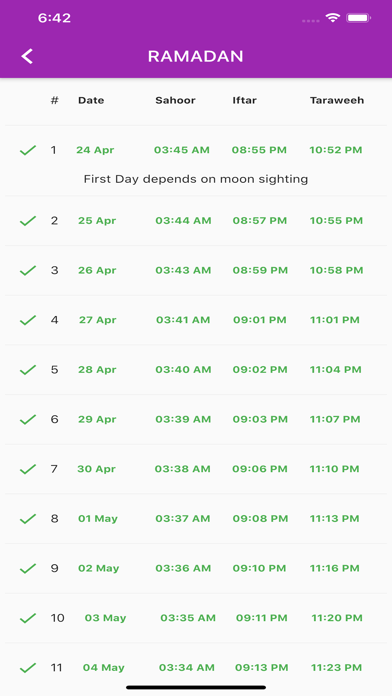
Task: Toggle the checkmark for day 11
Action: (28, 668)
